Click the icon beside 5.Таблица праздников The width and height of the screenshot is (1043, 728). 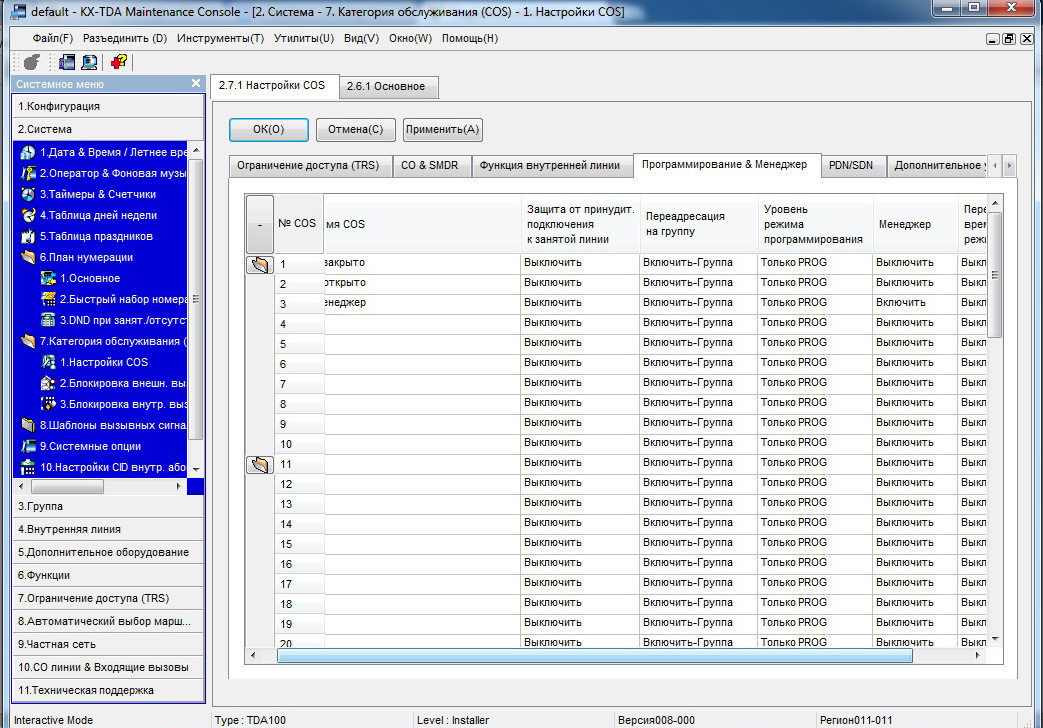click(28, 236)
